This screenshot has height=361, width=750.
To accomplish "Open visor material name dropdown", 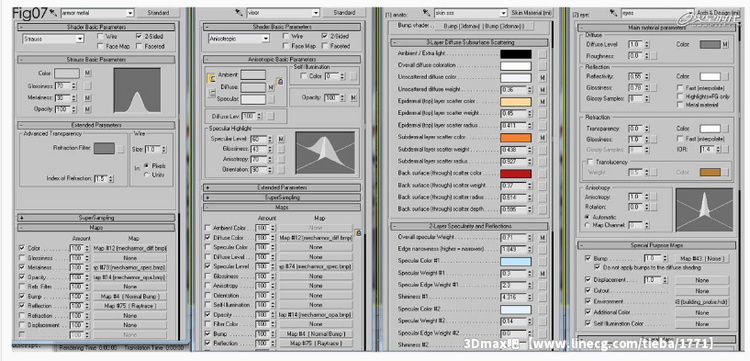I will tap(316, 13).
